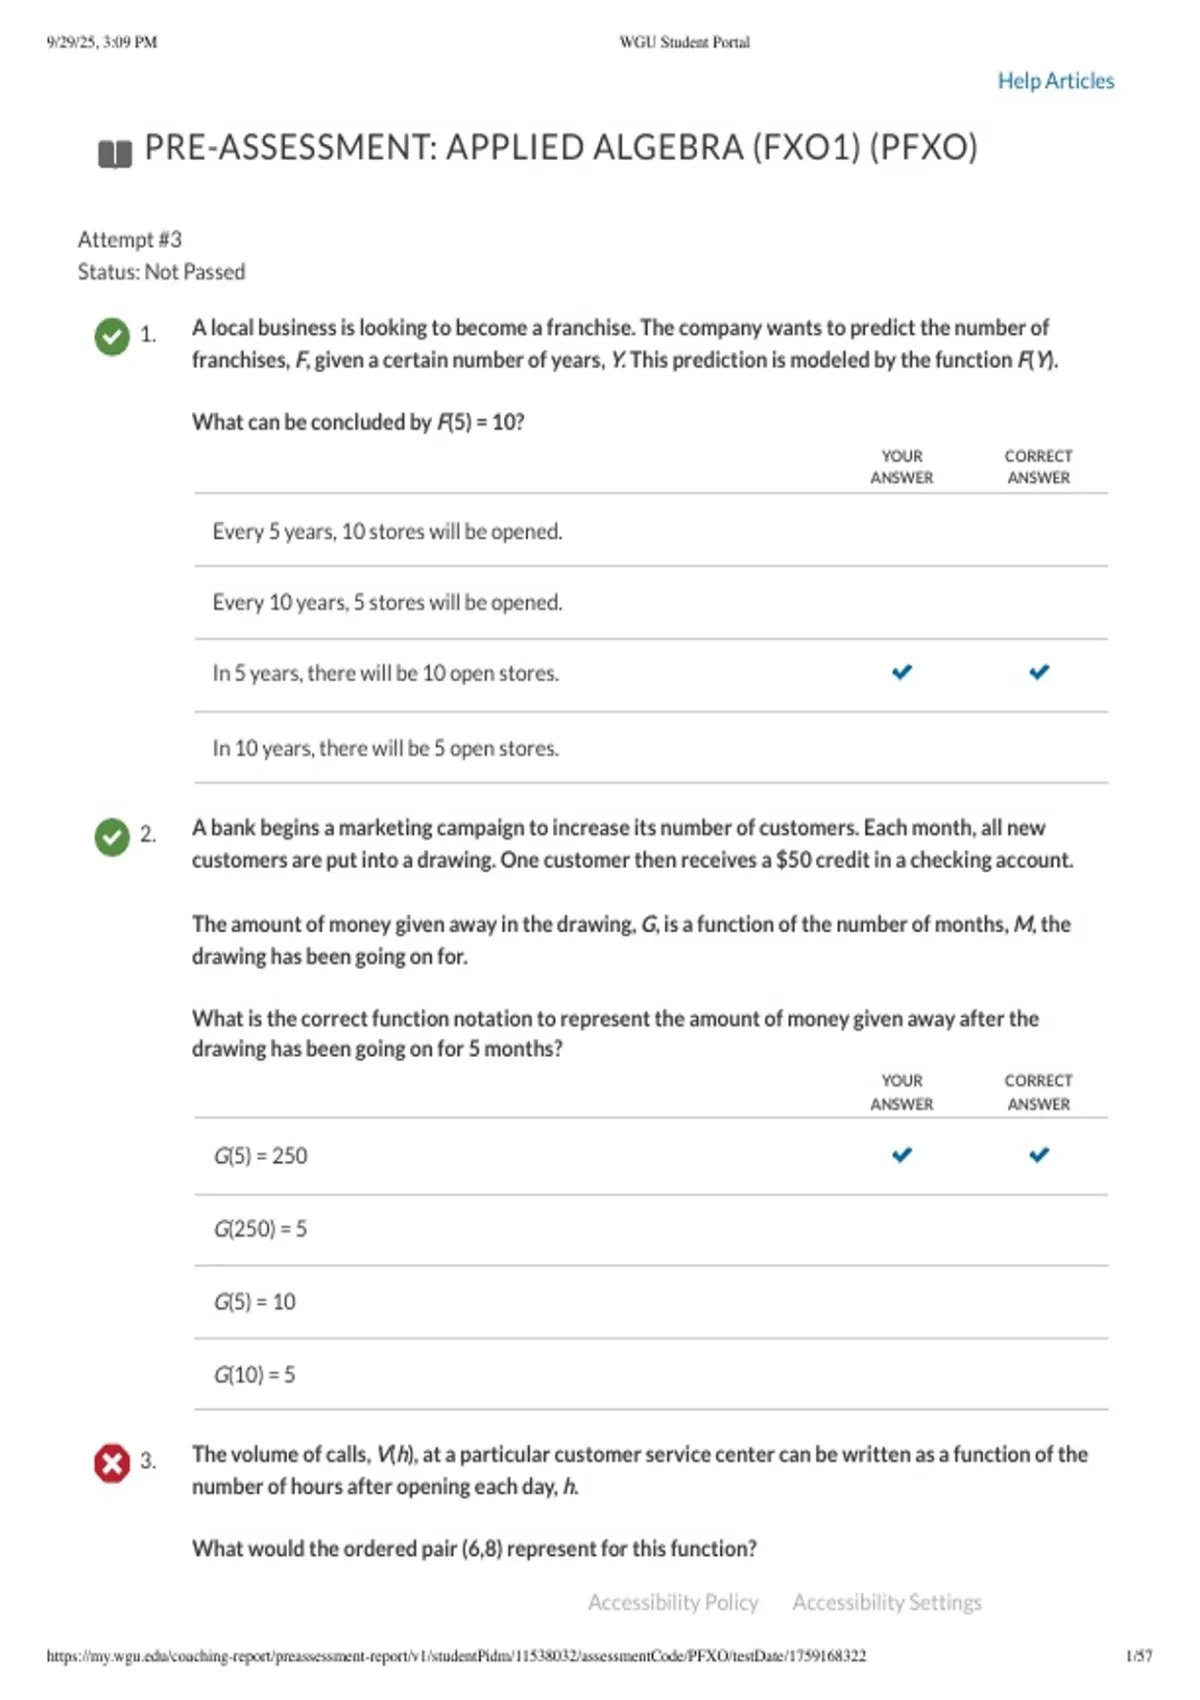Select answer 'Every 5 years, 10 stores will be opened'
This screenshot has width=1200, height=1700.
[x=651, y=531]
